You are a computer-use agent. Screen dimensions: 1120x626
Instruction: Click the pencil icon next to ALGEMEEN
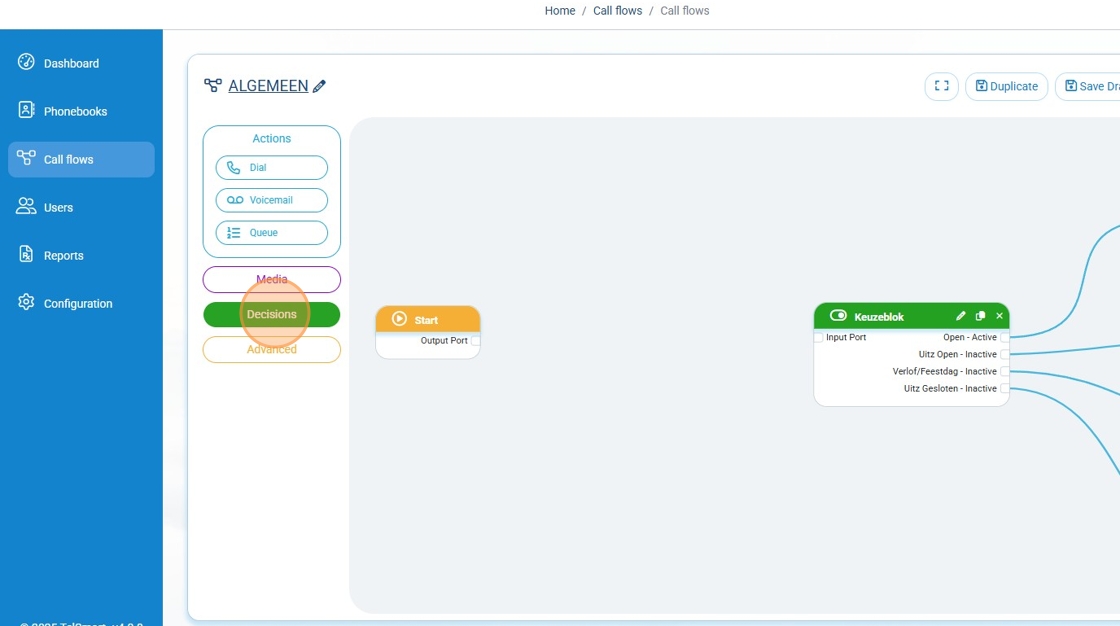click(x=320, y=87)
